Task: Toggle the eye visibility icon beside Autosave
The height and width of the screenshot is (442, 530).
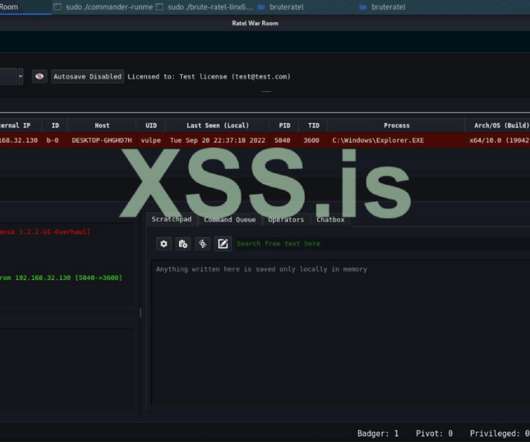Action: point(40,76)
